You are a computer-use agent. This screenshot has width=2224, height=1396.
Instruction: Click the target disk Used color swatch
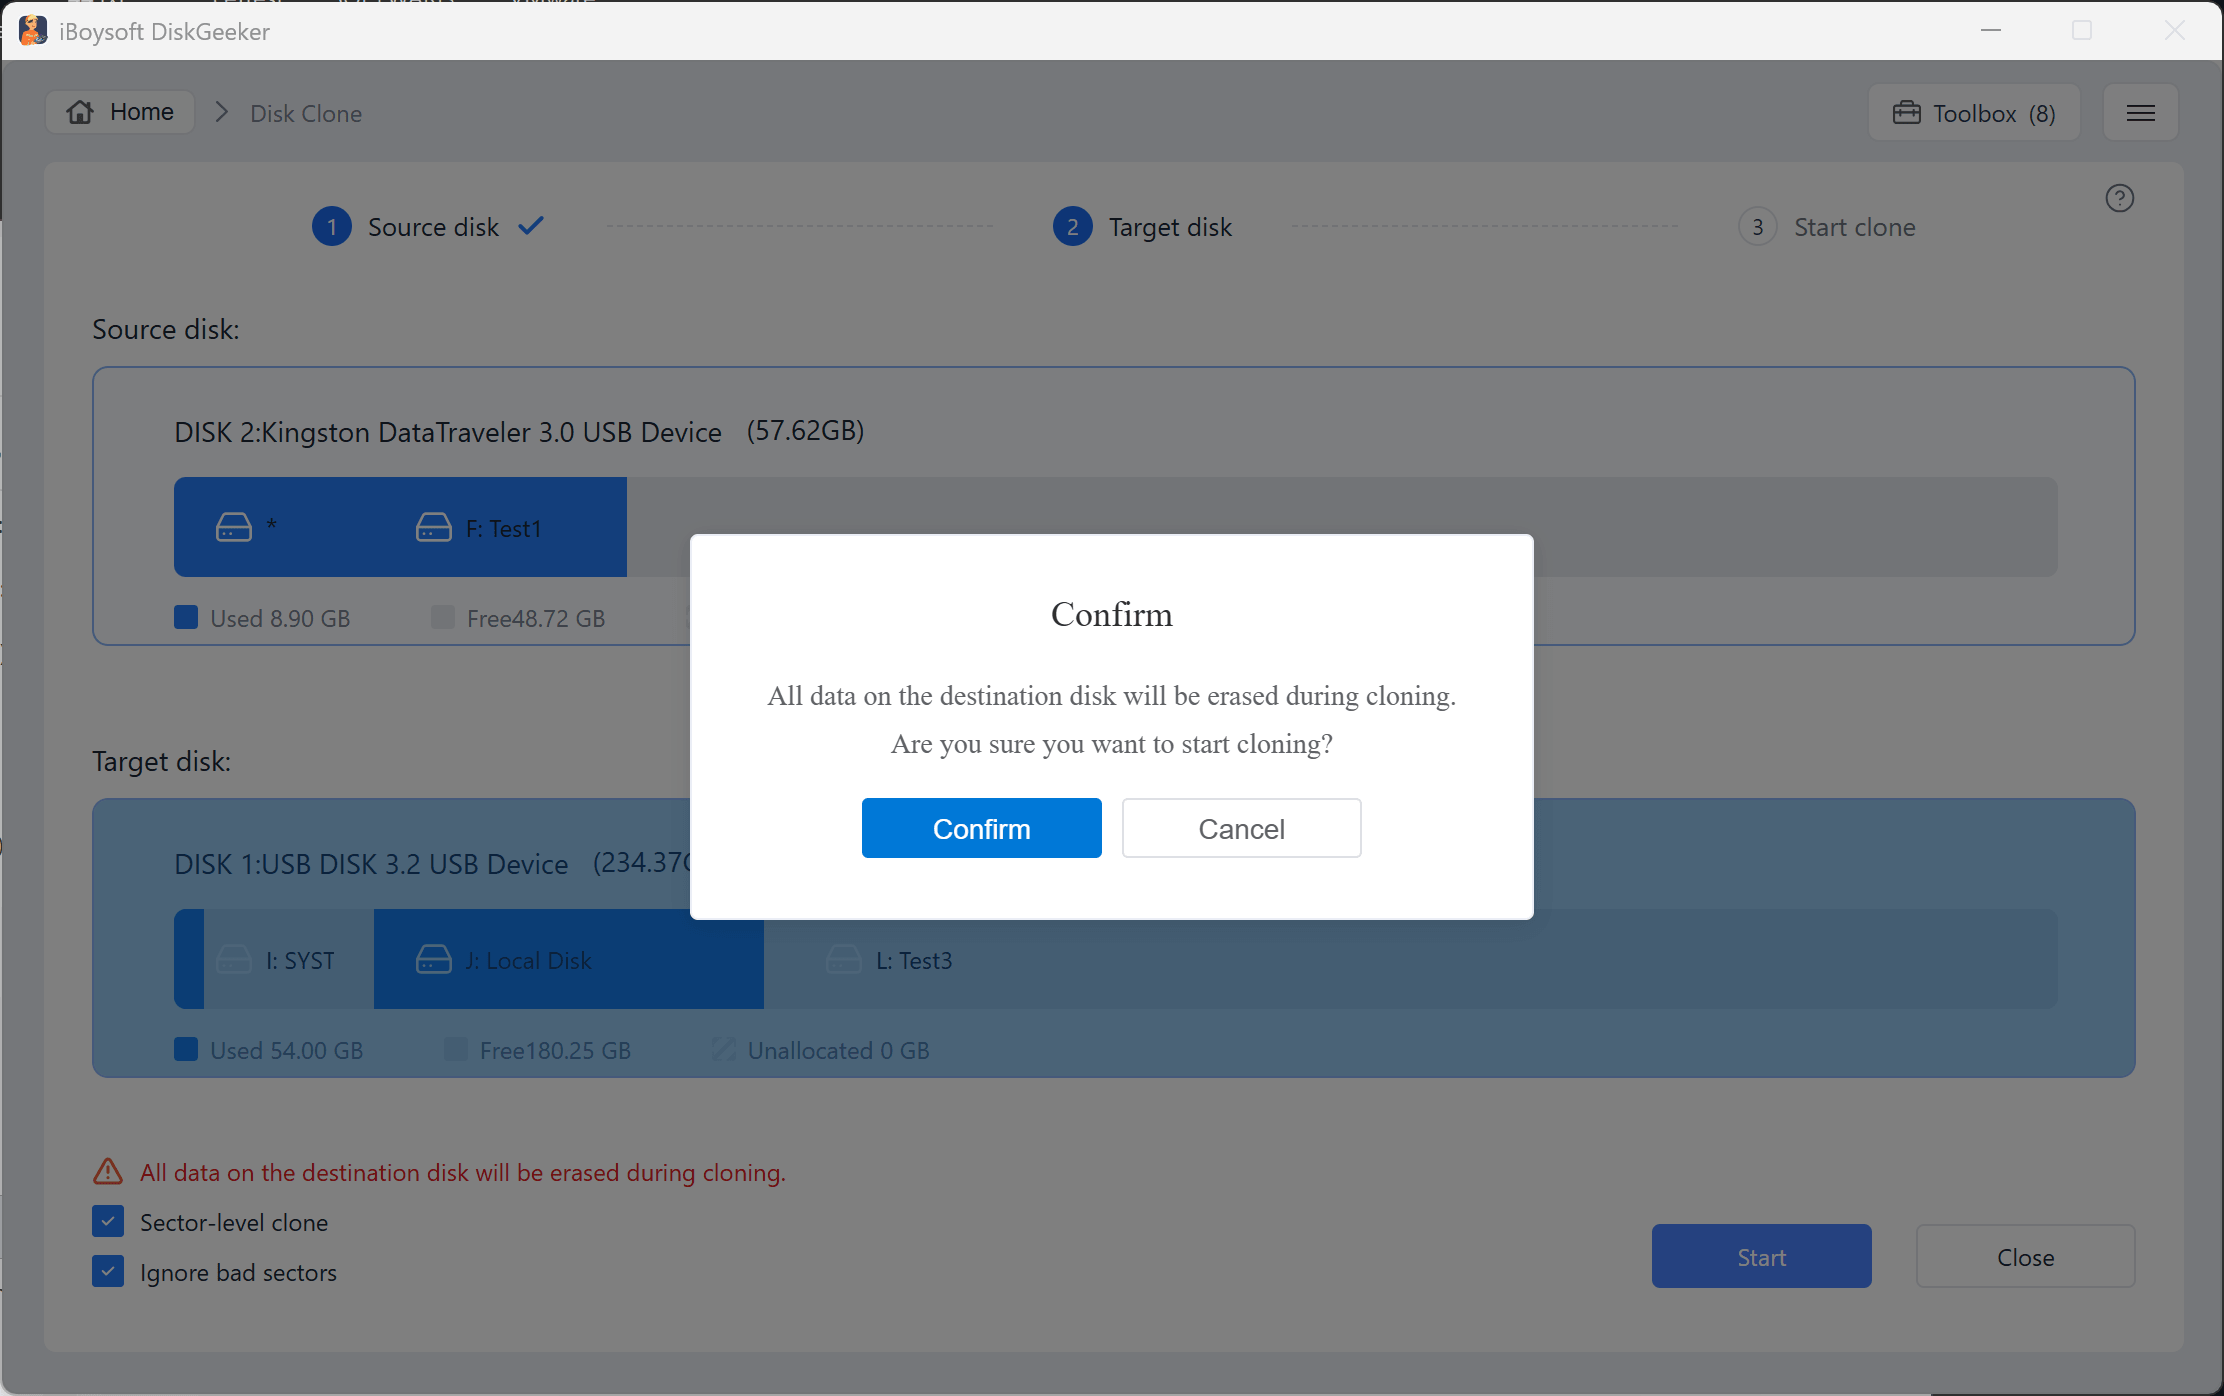(x=186, y=1049)
